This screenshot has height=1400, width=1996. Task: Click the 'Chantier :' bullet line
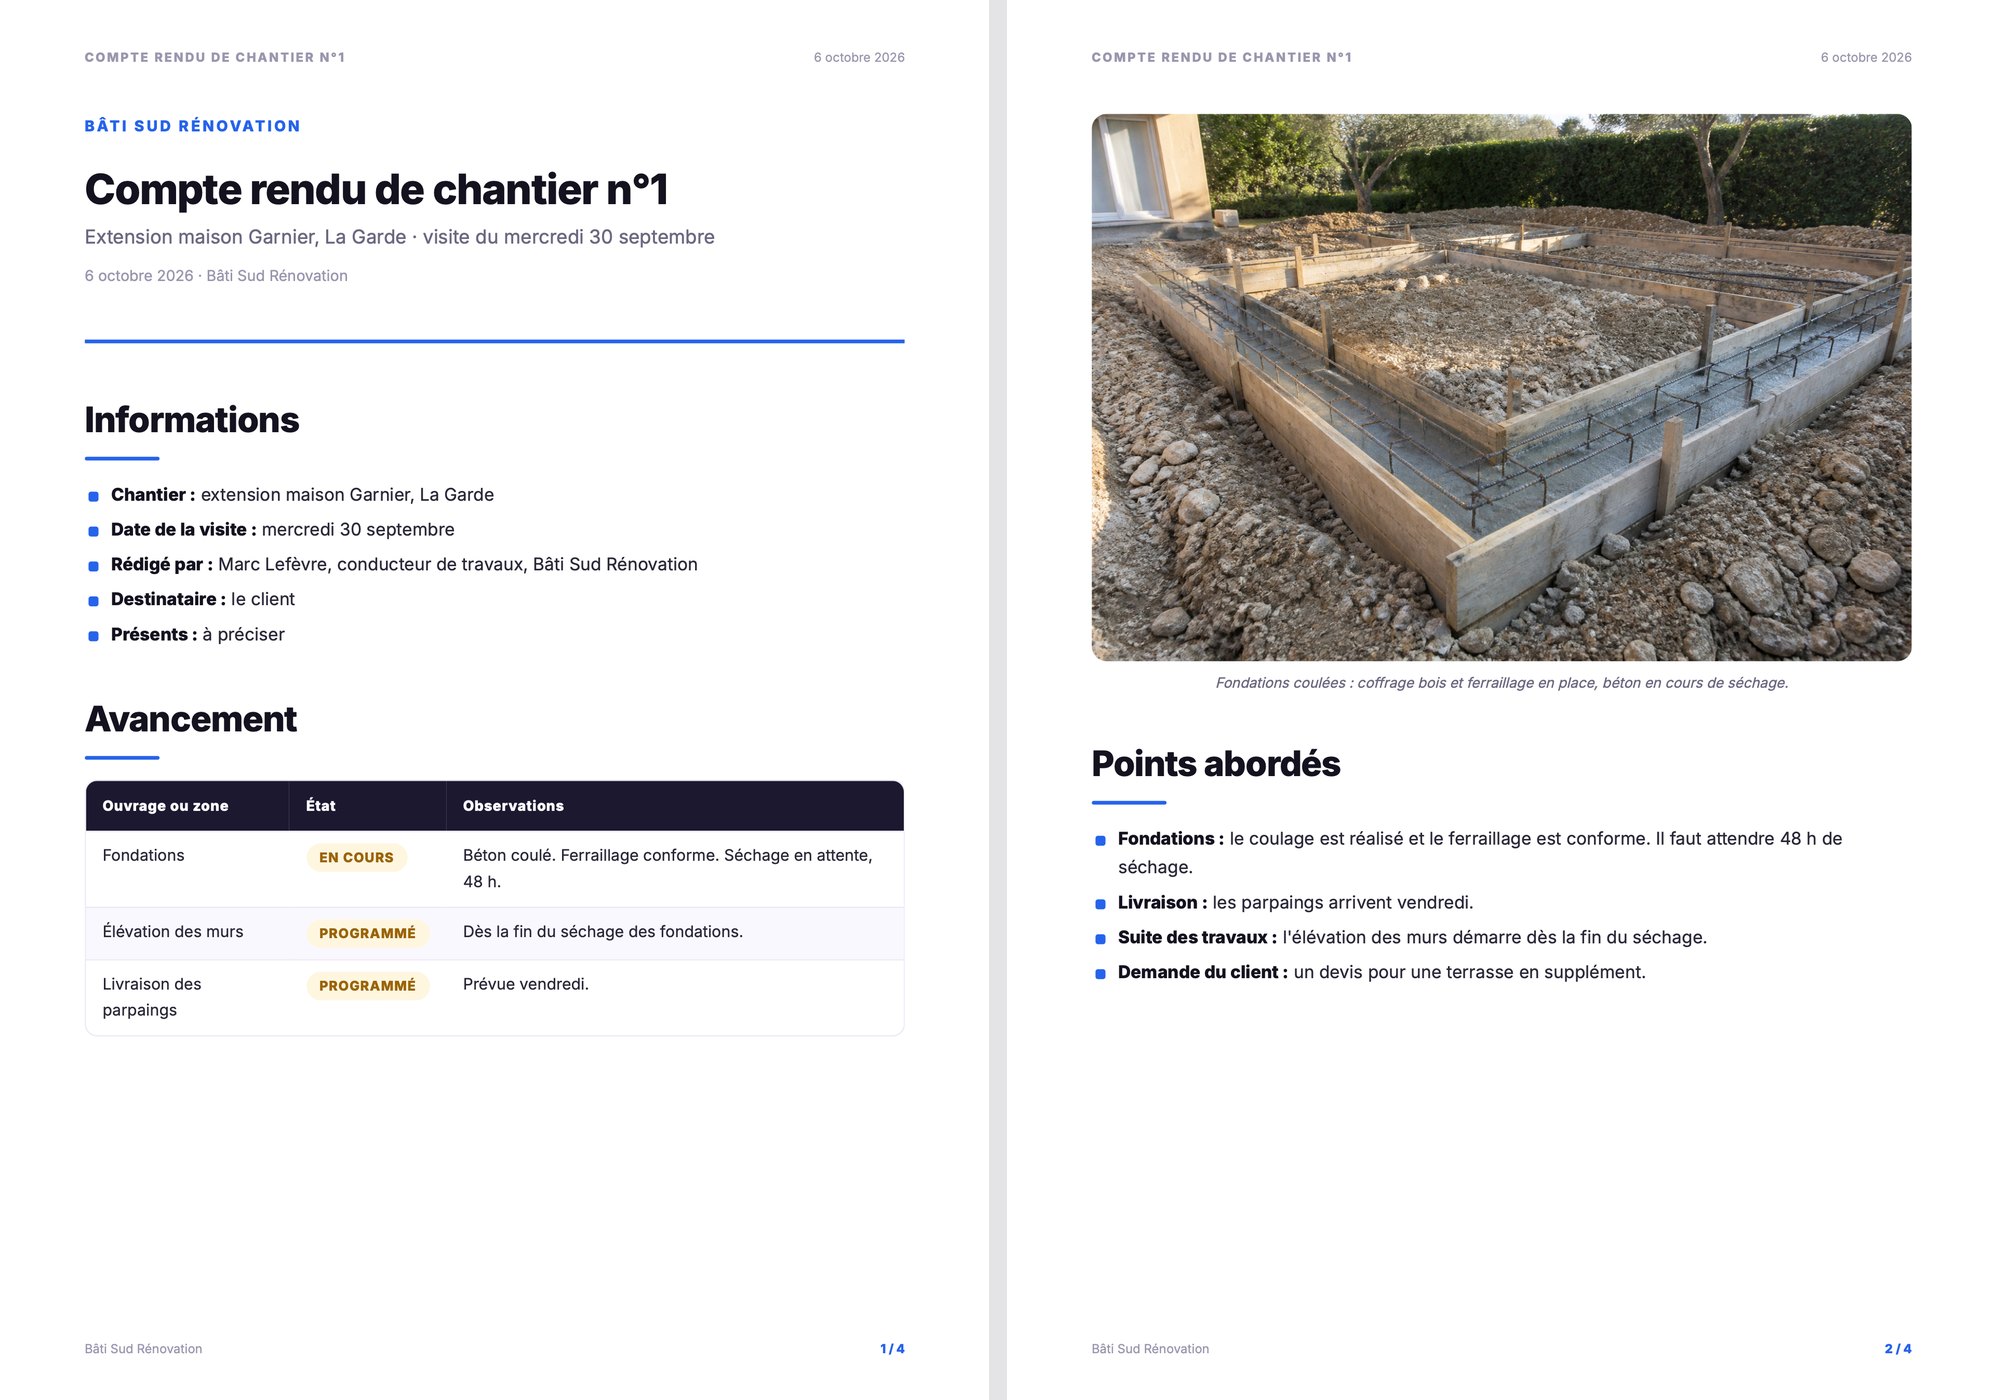coord(302,495)
